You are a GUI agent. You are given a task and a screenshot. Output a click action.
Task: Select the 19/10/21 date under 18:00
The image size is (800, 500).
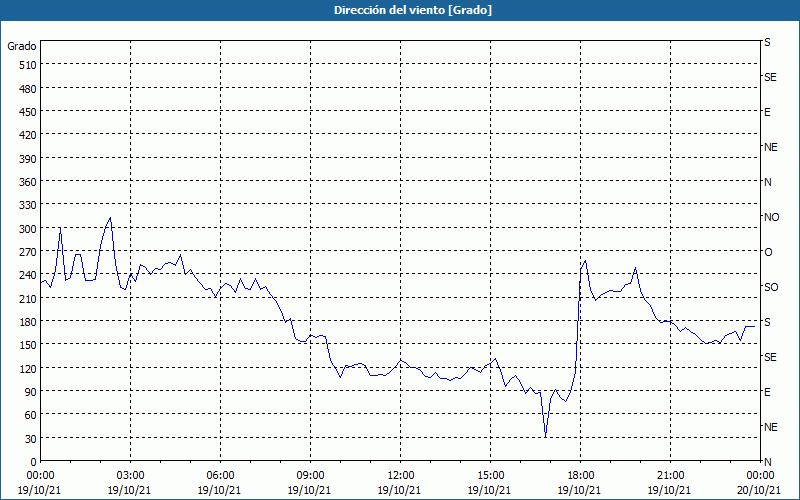coord(579,490)
